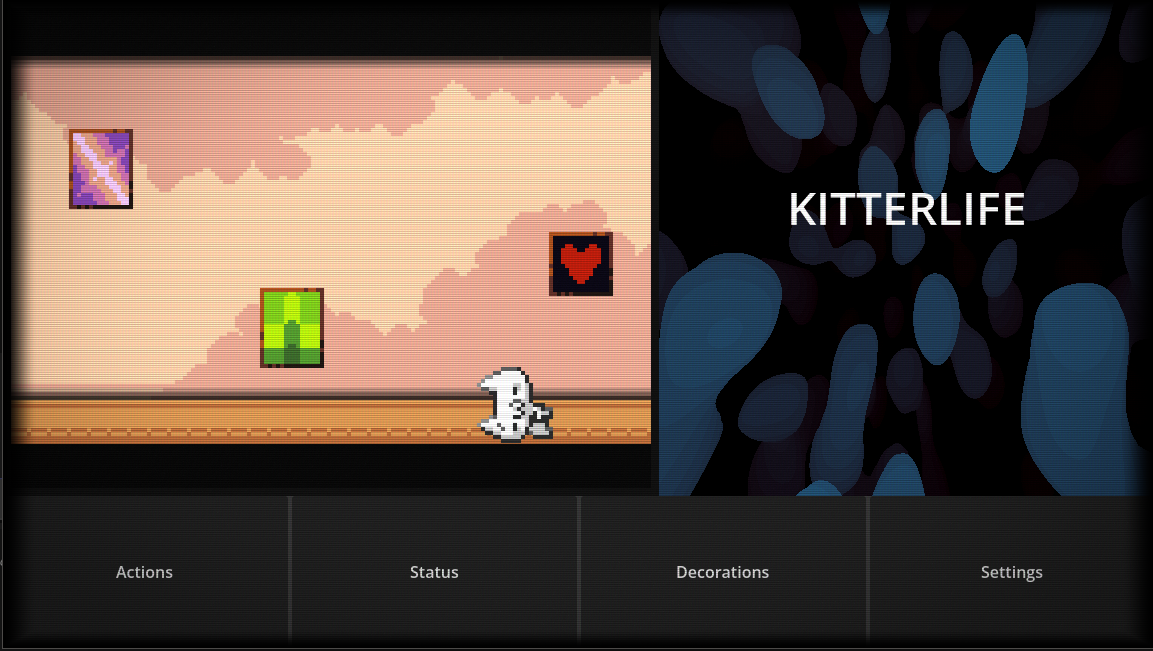Select the green plant painting decoration

pyautogui.click(x=291, y=327)
